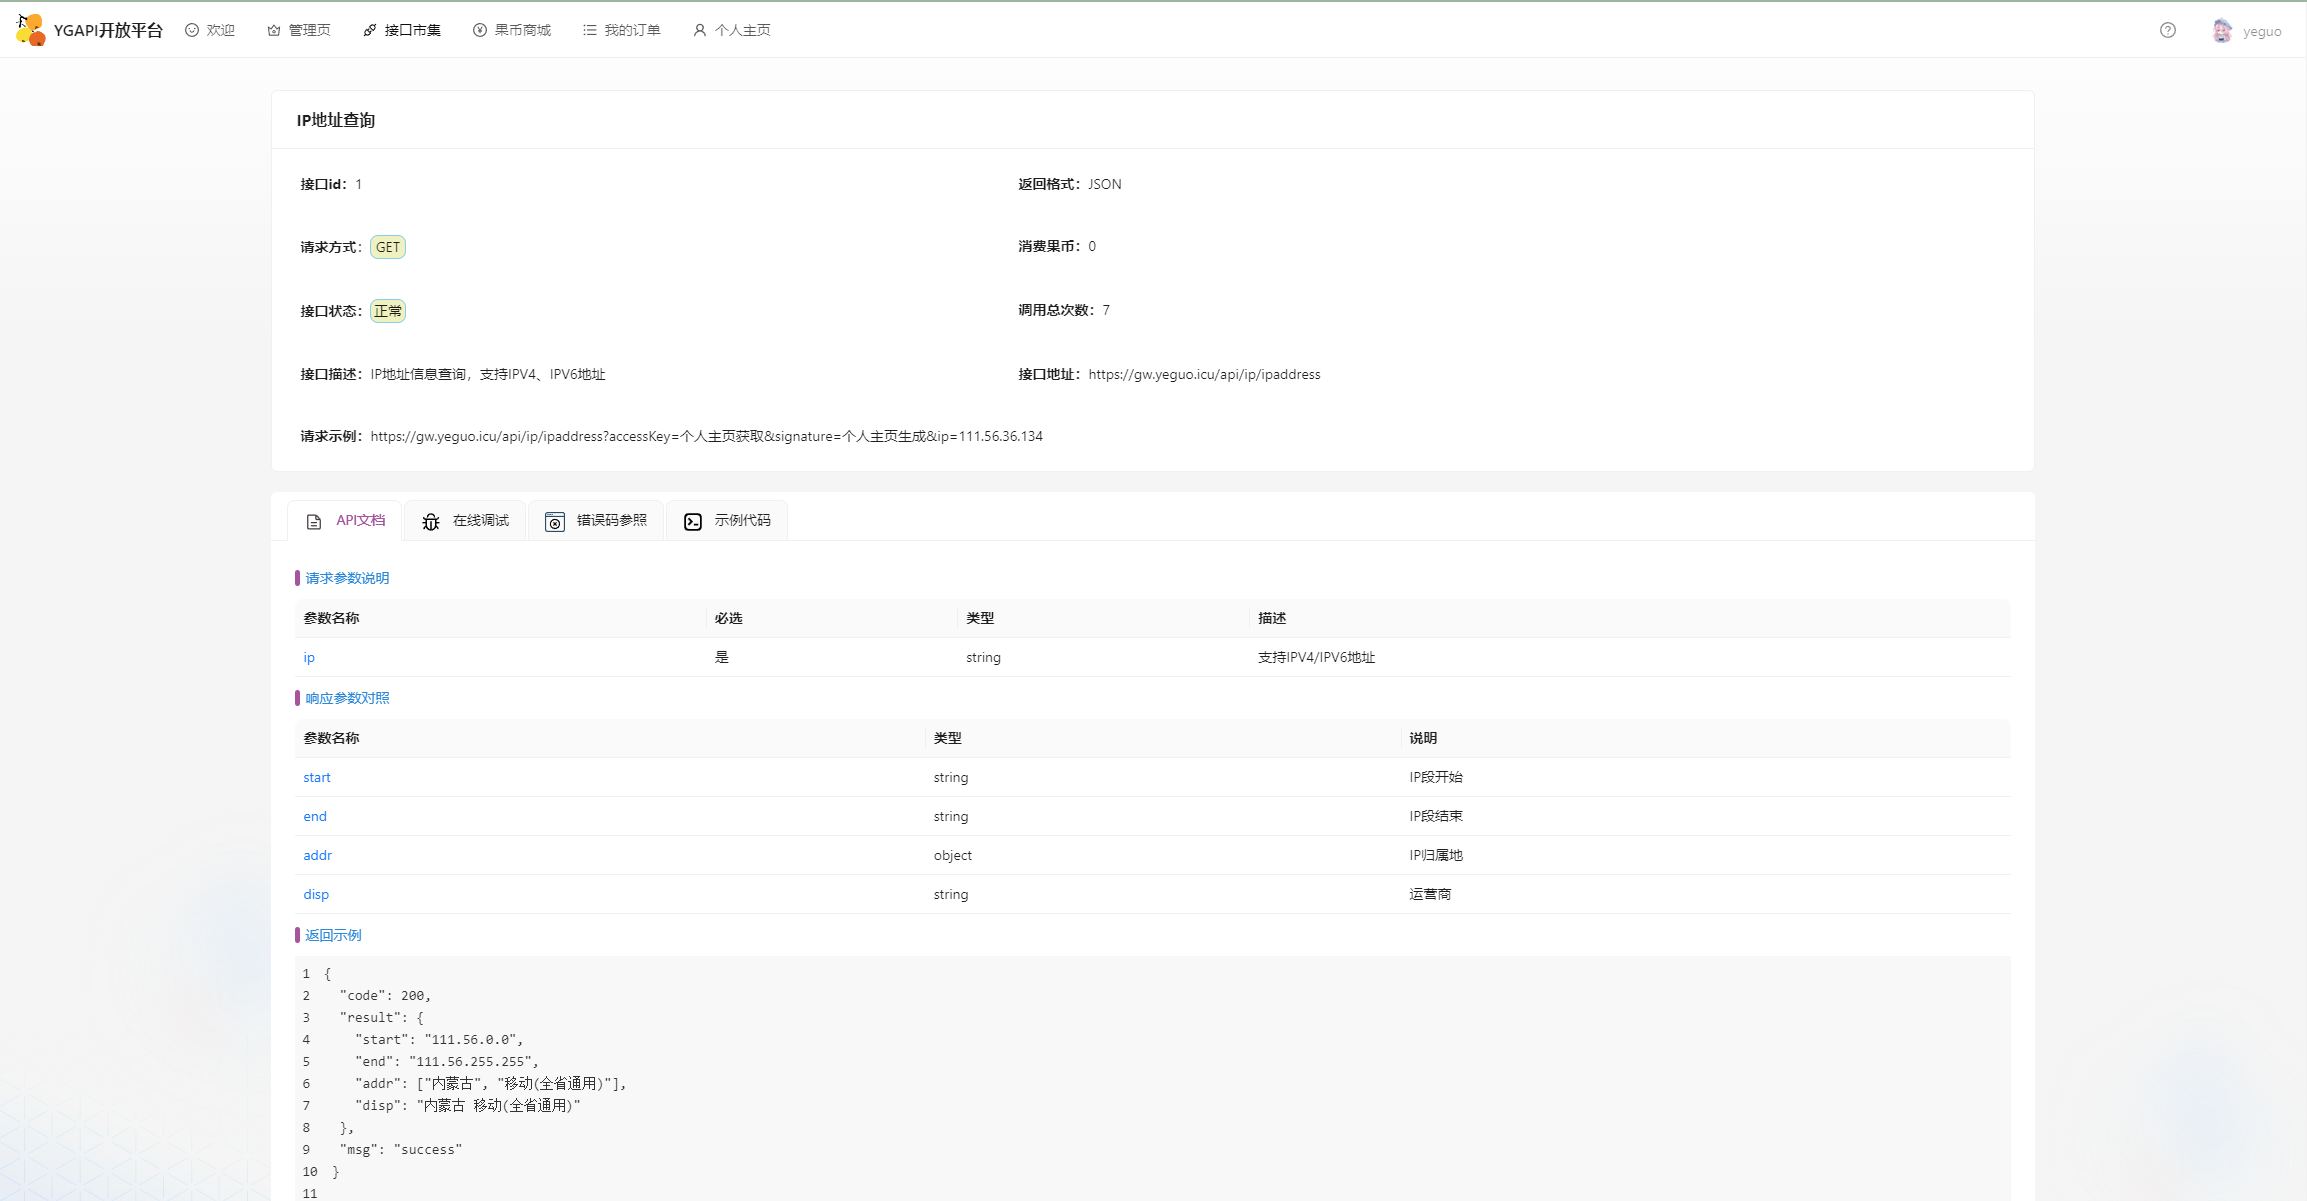The image size is (2307, 1201).
Task: Click the 错误码参照 tab icon
Action: [555, 521]
